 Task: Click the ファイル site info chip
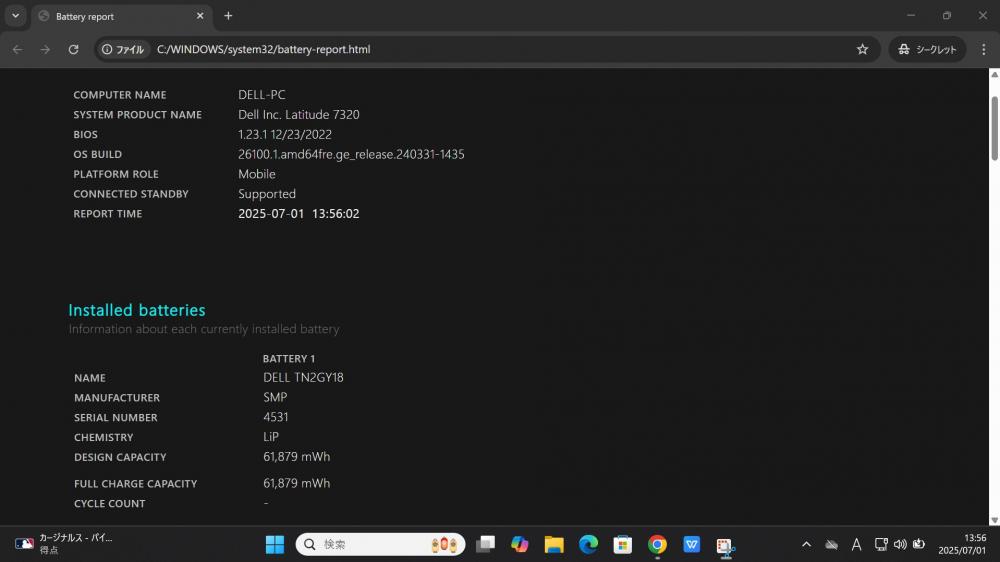[x=124, y=49]
